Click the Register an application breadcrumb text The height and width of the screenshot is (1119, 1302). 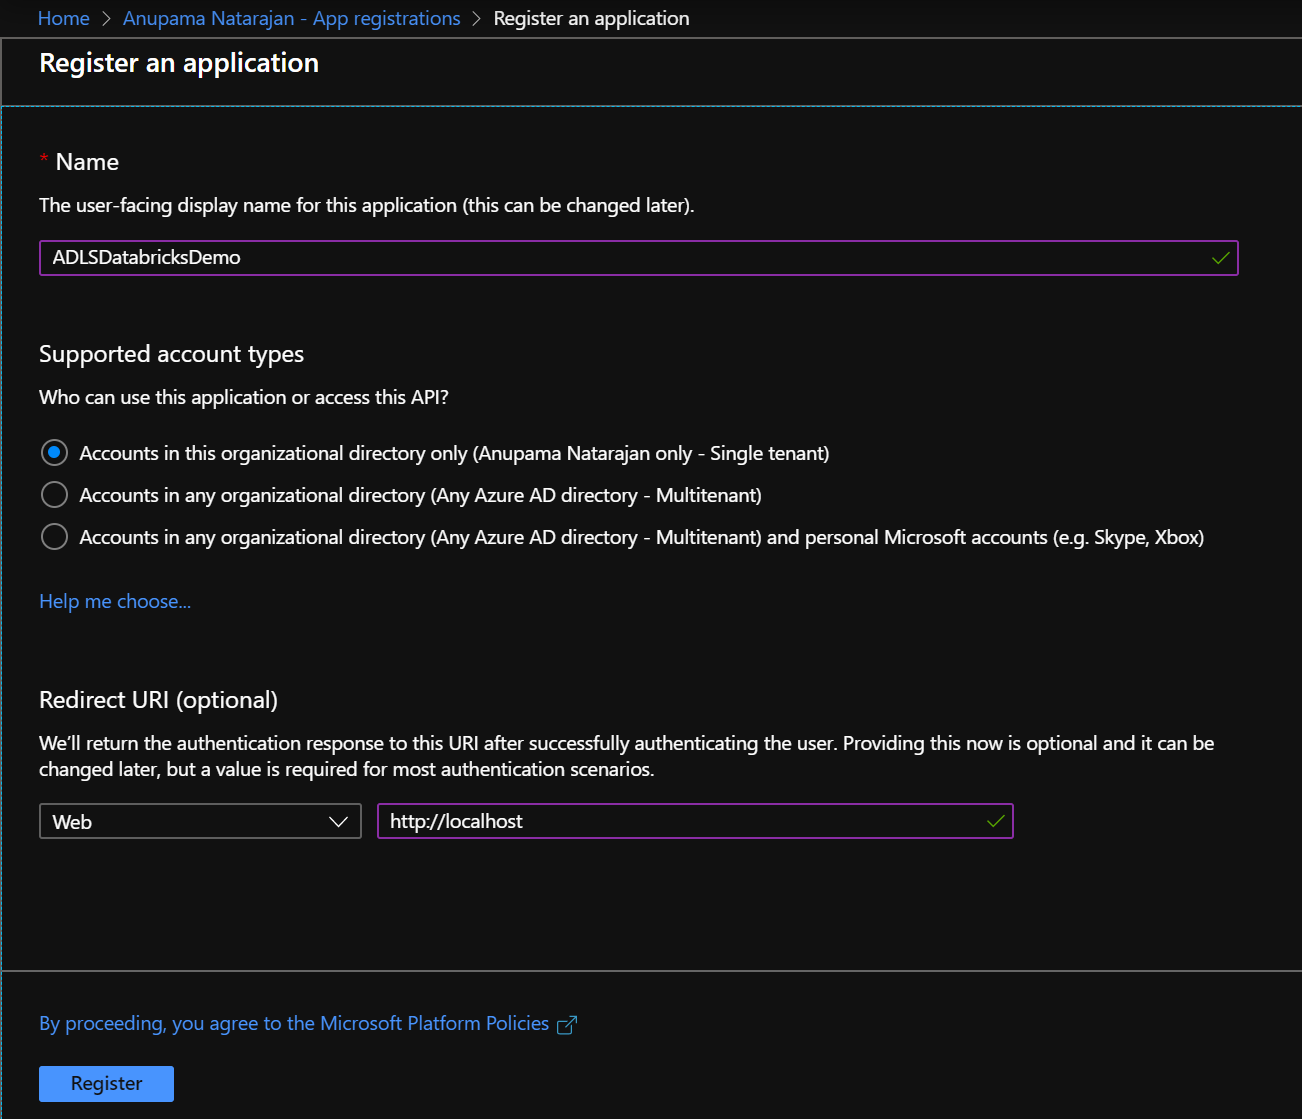pos(591,18)
